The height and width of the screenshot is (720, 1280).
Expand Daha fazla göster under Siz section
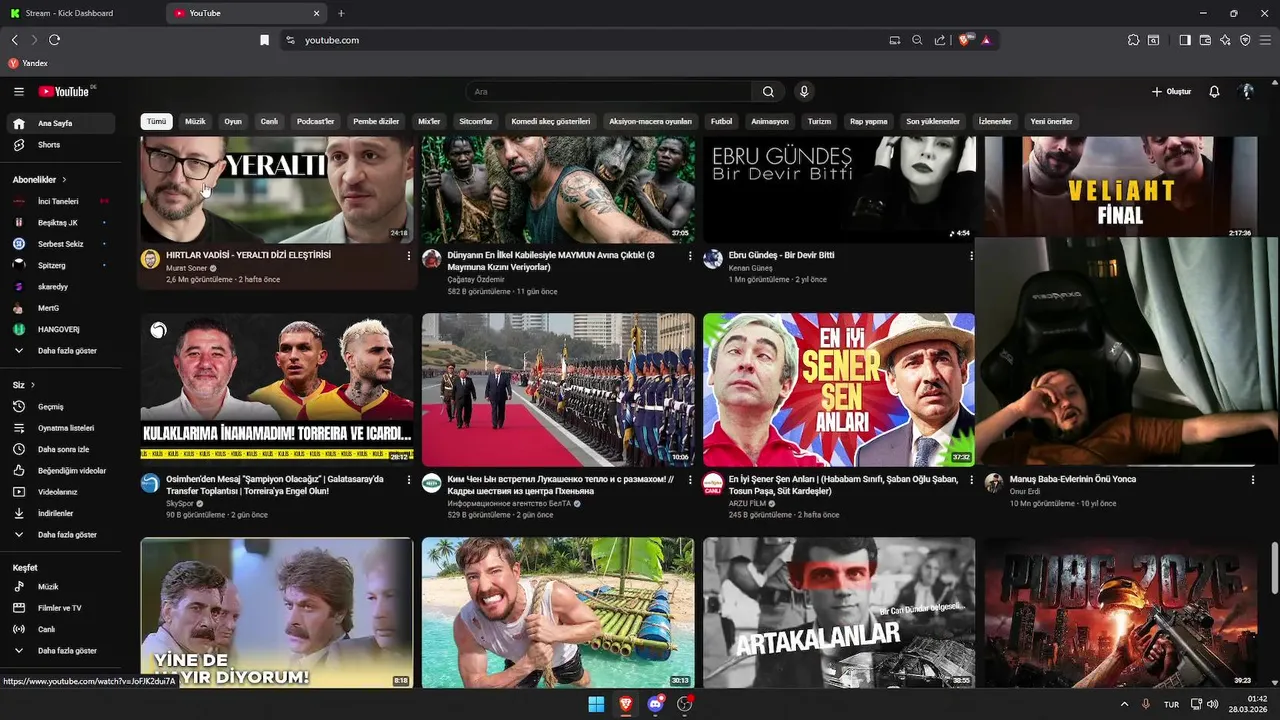coord(60,535)
